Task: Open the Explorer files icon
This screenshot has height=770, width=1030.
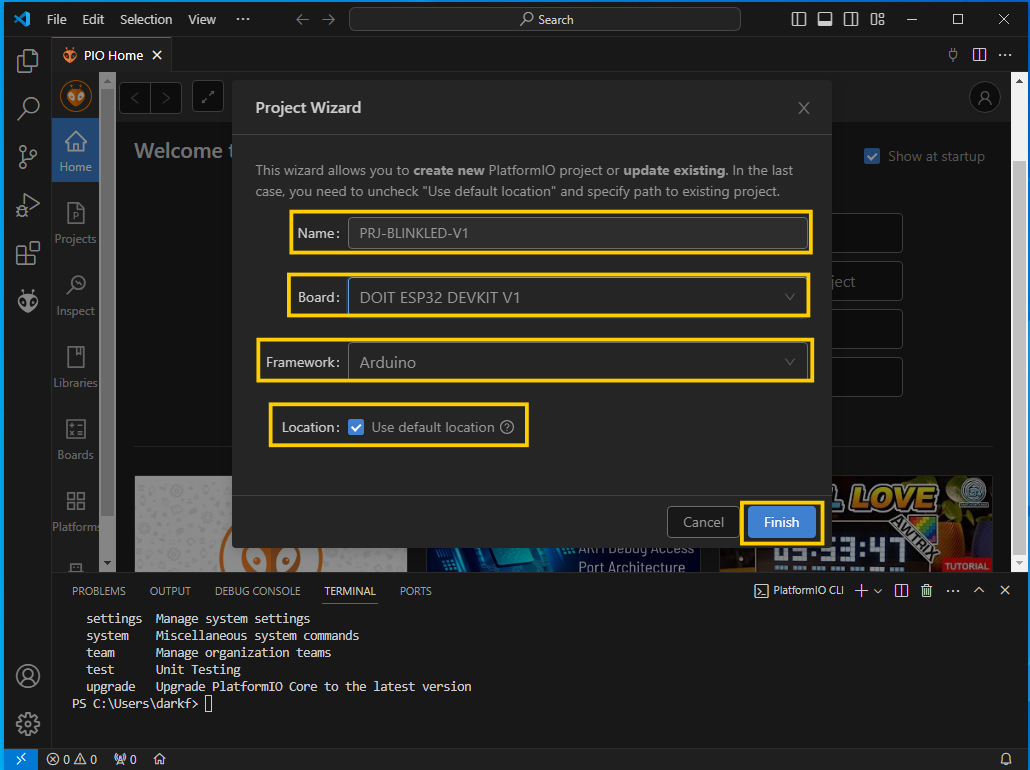Action: pyautogui.click(x=28, y=61)
